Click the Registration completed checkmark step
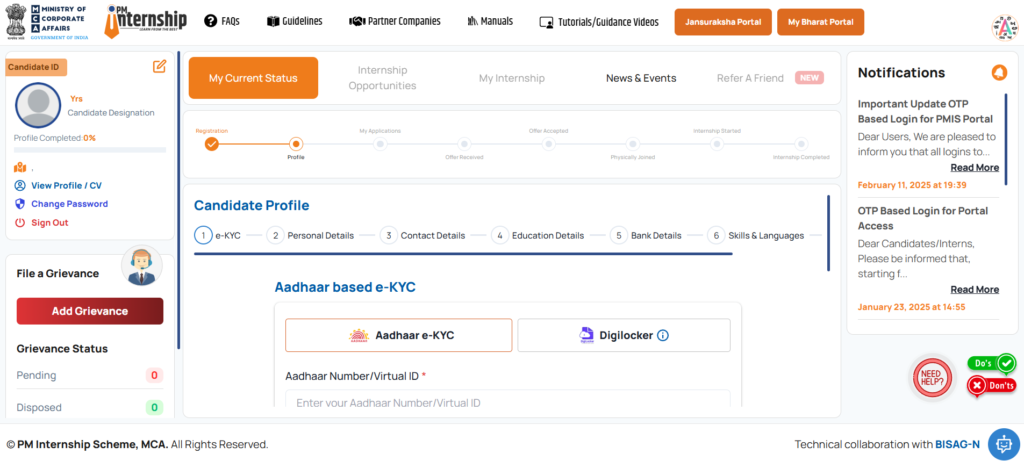Viewport: 1024px width, 461px height. [211, 144]
